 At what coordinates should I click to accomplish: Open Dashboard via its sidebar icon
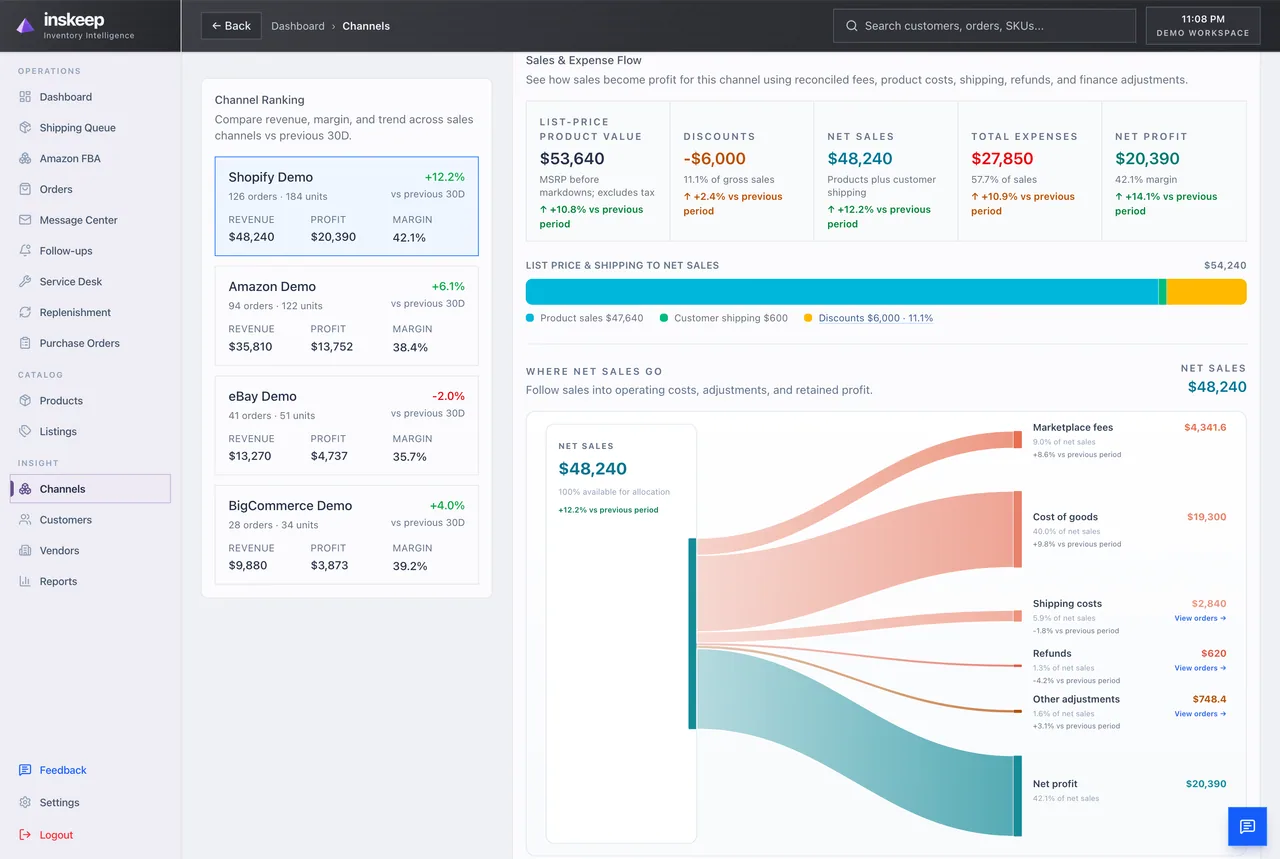(25, 97)
